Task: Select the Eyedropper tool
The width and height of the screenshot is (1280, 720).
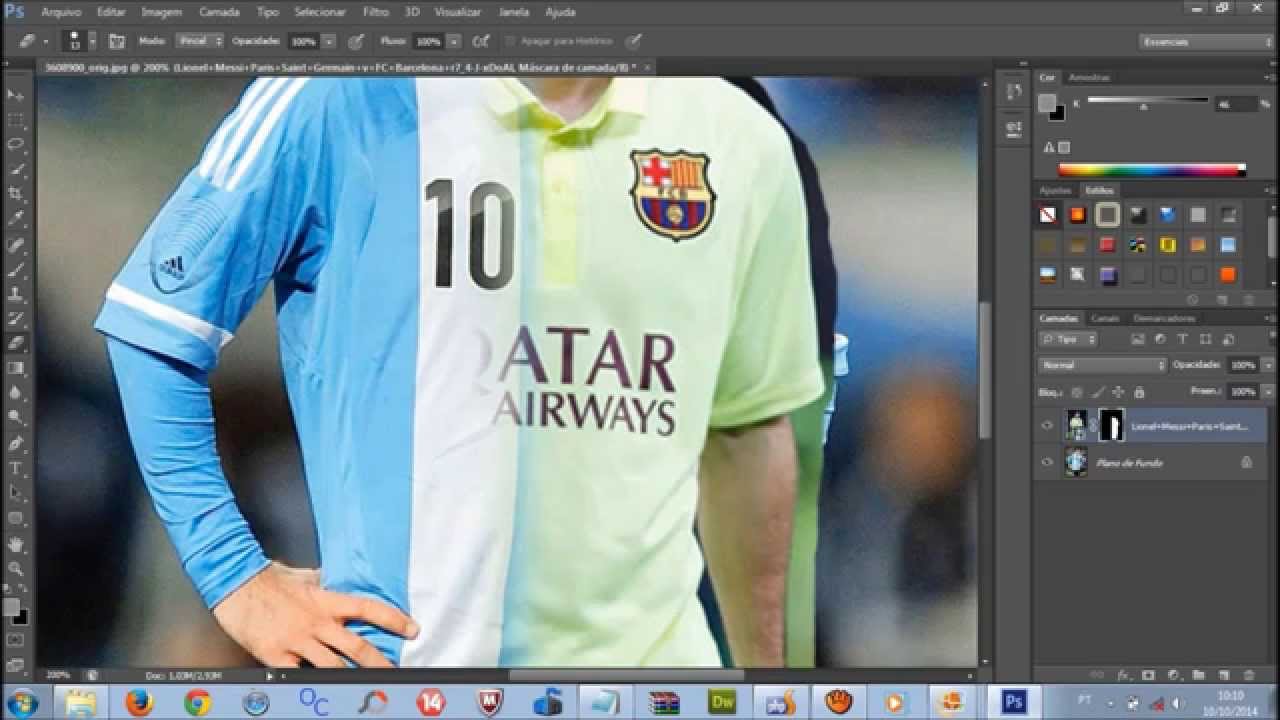Action: click(16, 219)
